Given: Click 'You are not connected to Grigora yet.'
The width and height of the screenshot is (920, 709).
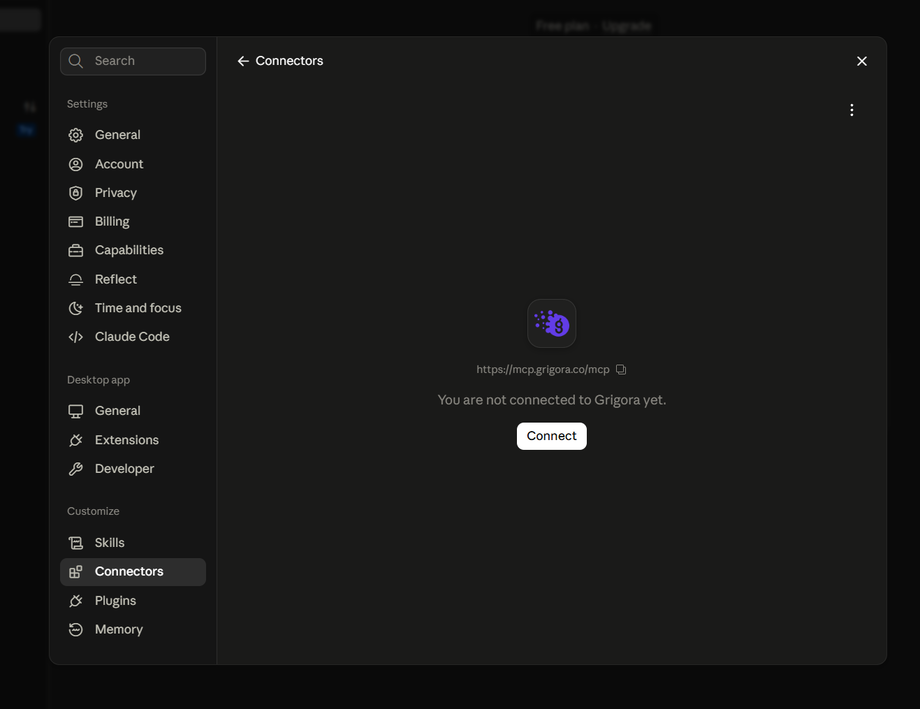Looking at the screenshot, I should 552,400.
